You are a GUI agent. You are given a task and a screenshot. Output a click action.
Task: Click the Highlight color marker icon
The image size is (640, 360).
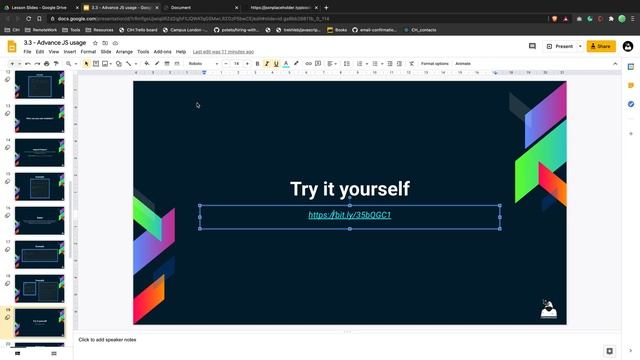click(296, 64)
